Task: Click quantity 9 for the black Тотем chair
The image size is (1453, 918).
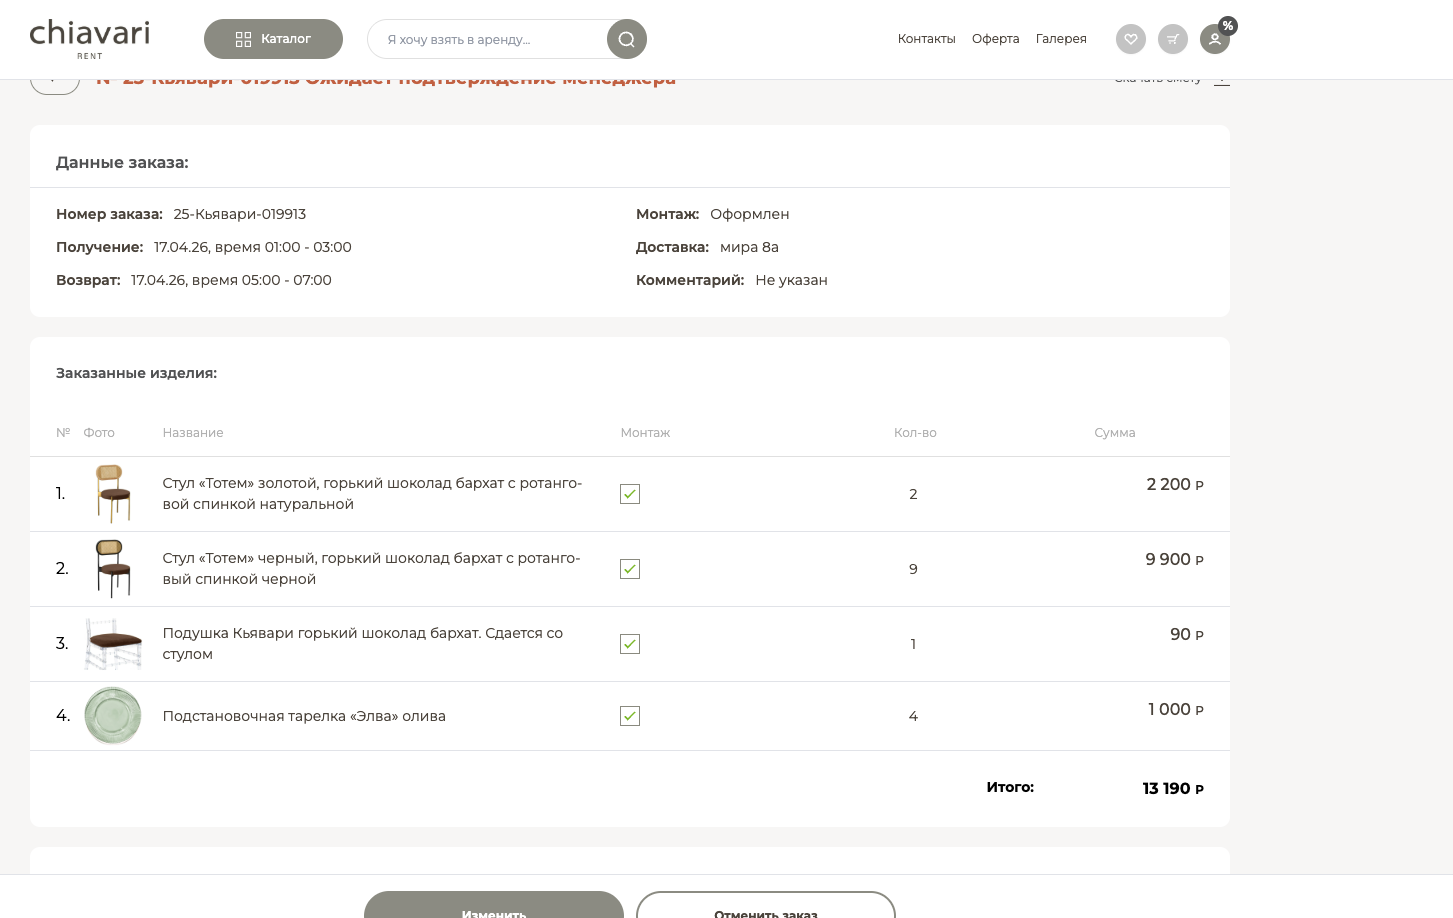Action: tap(913, 569)
